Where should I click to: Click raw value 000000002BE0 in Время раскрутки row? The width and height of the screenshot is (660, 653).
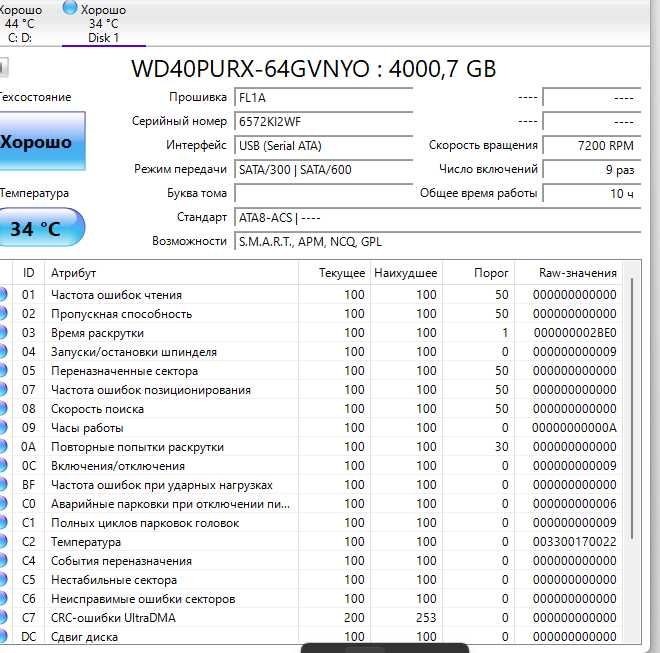[575, 333]
